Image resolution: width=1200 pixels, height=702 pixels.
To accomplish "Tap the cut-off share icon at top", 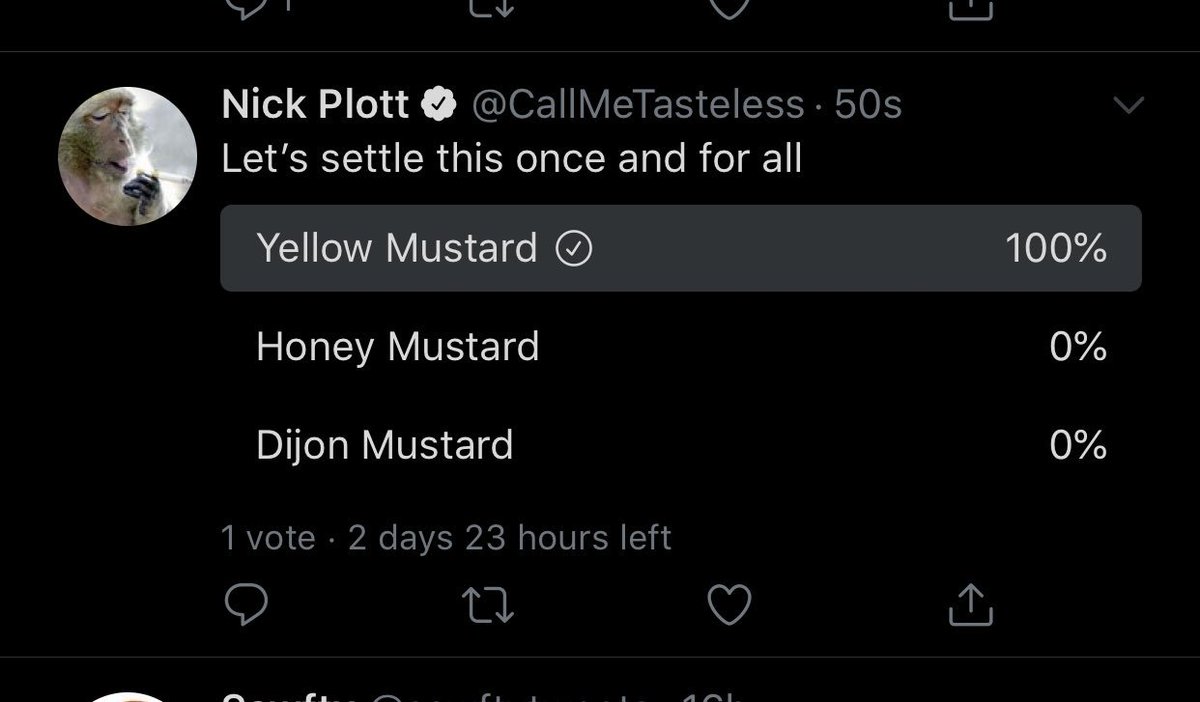I will (x=970, y=8).
